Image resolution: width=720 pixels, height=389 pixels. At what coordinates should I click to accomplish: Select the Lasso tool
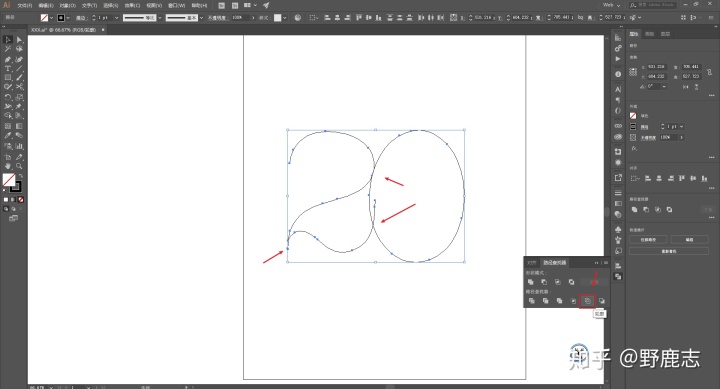19,49
